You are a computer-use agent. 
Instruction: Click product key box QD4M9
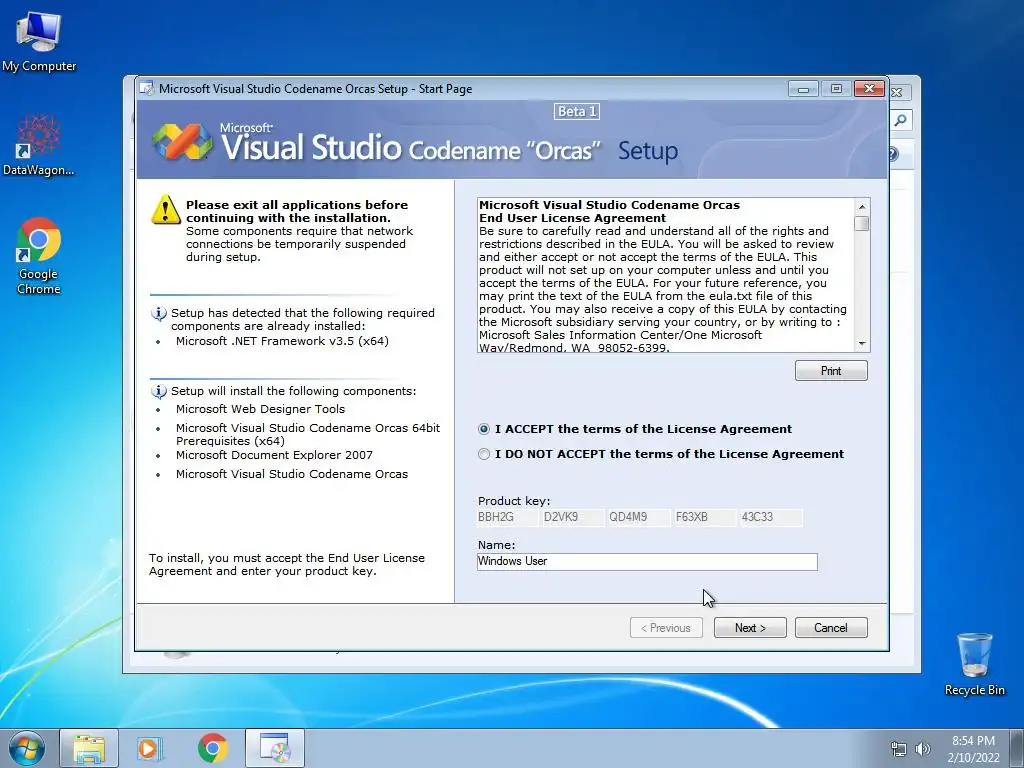639,517
